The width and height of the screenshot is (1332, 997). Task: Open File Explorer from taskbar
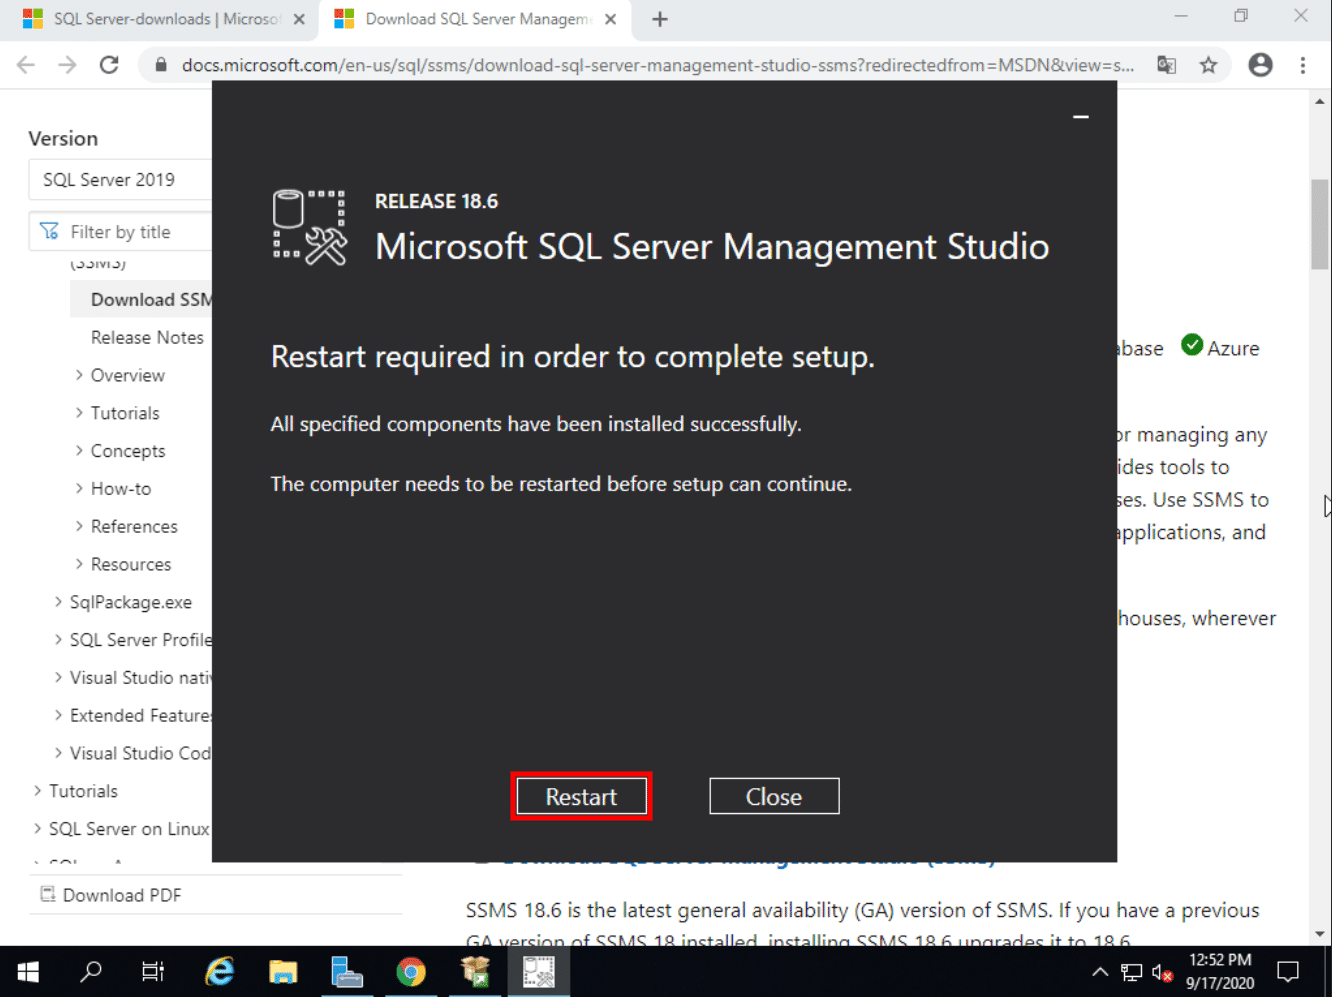[x=283, y=971]
